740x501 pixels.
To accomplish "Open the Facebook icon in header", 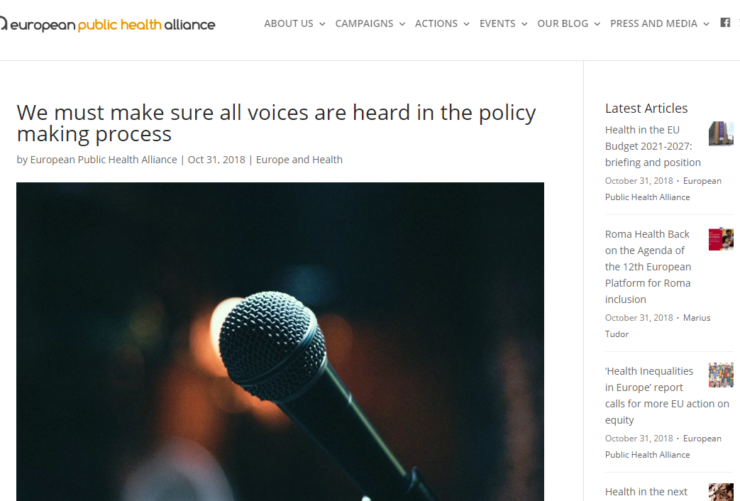I will click(x=725, y=23).
